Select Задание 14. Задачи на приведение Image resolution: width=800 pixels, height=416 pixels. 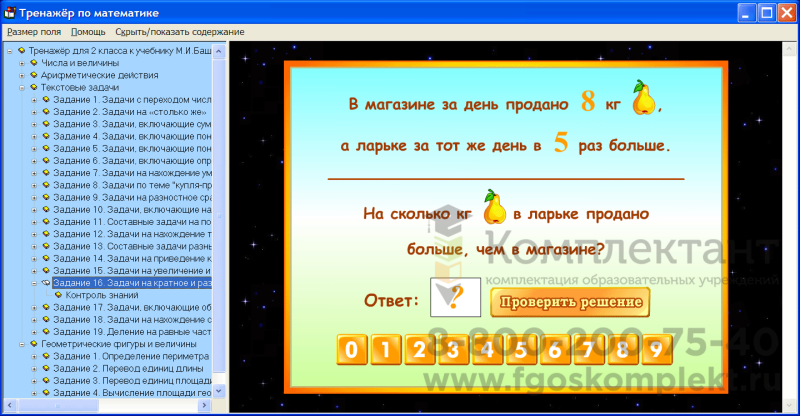[132, 259]
